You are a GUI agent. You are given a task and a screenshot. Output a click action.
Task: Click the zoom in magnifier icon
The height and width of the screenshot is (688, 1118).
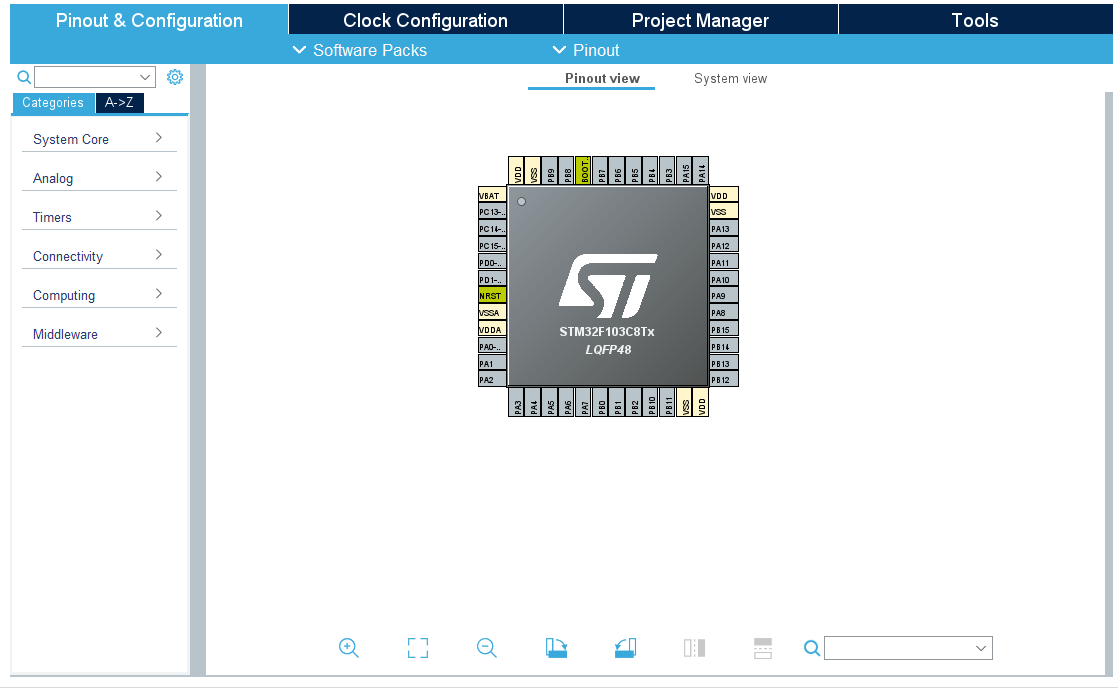point(349,648)
